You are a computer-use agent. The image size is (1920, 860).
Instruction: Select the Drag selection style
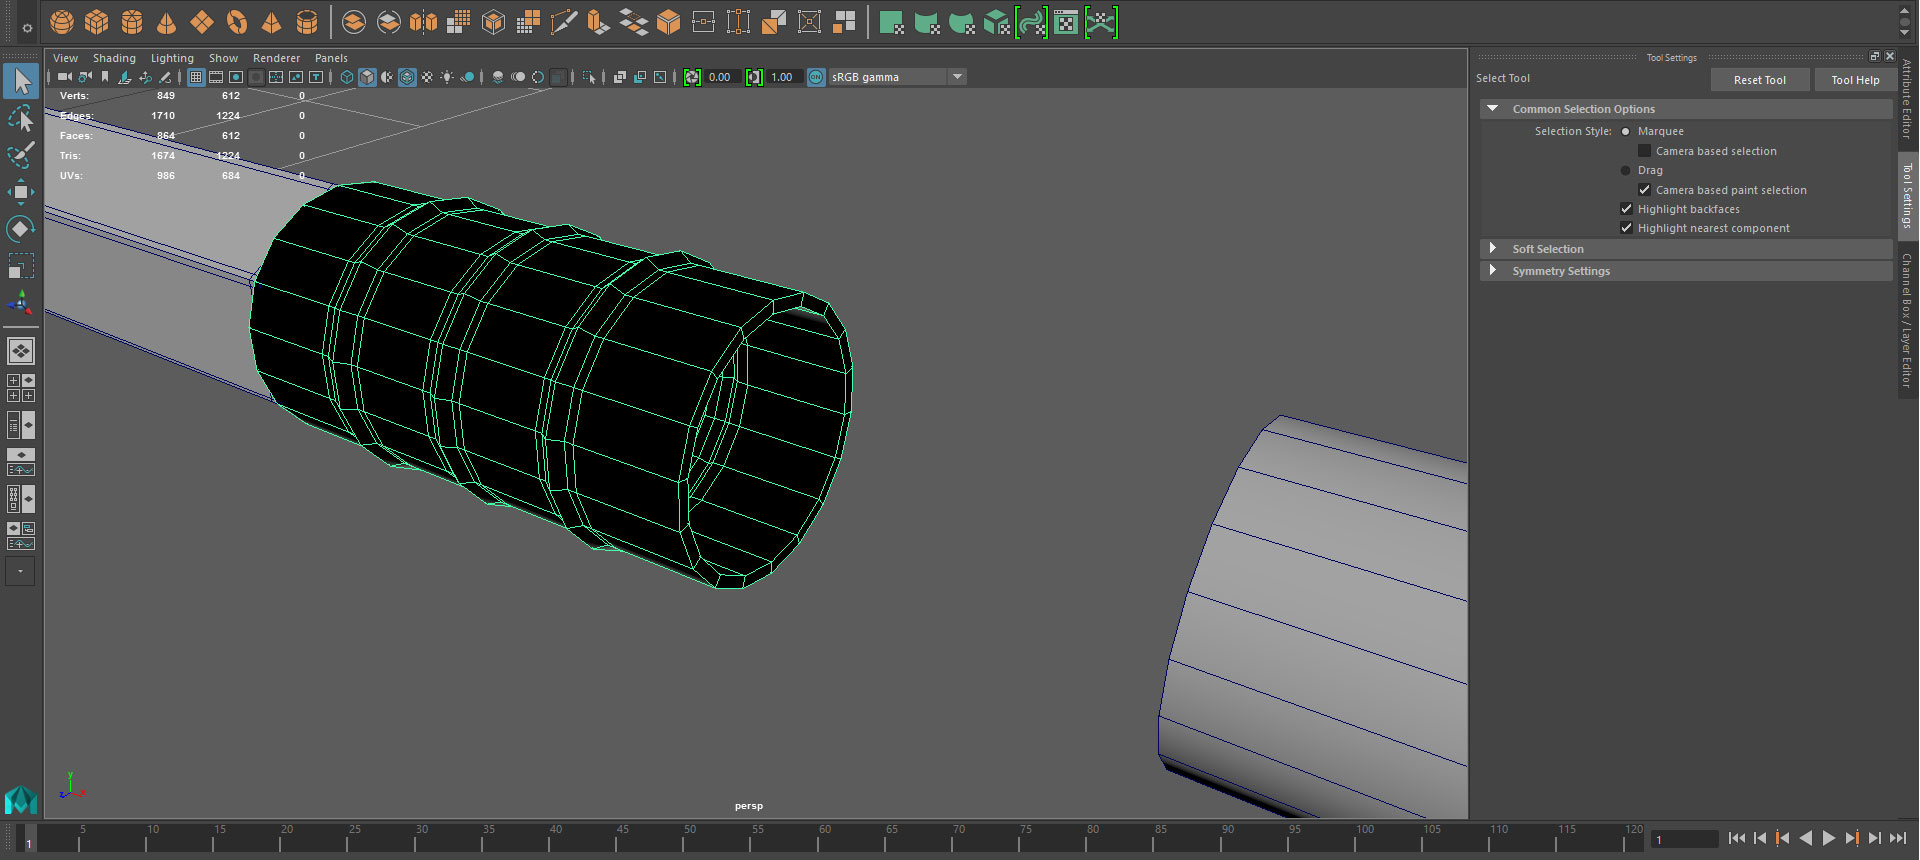(1626, 170)
